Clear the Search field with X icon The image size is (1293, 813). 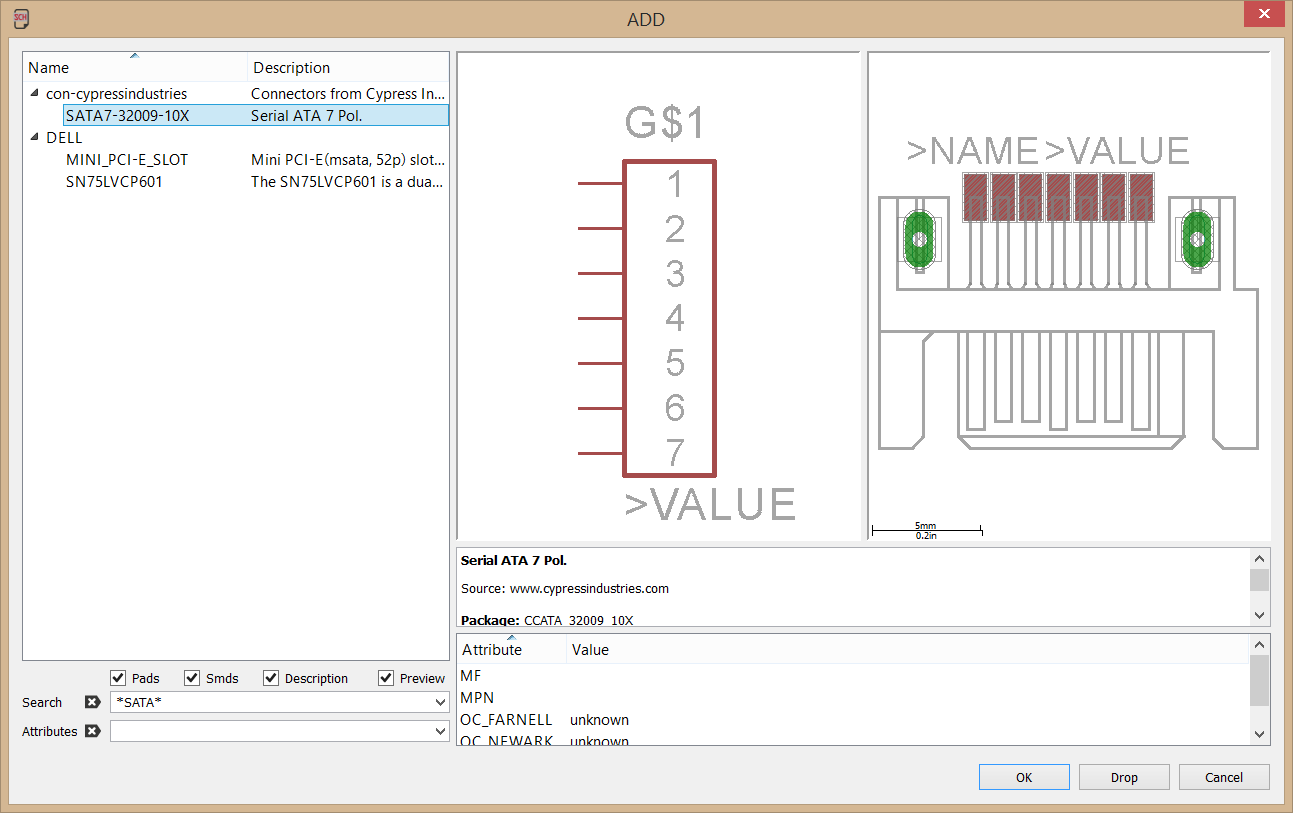(92, 703)
